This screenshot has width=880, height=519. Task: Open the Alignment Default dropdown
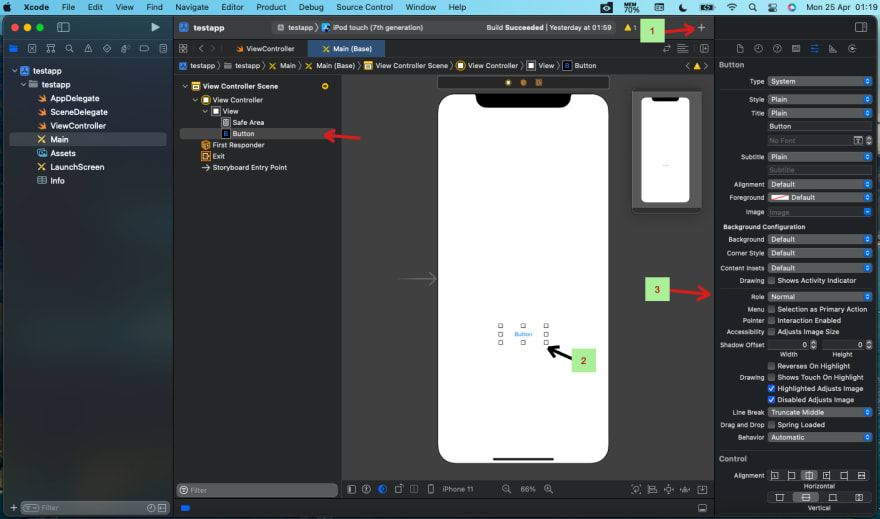click(819, 184)
